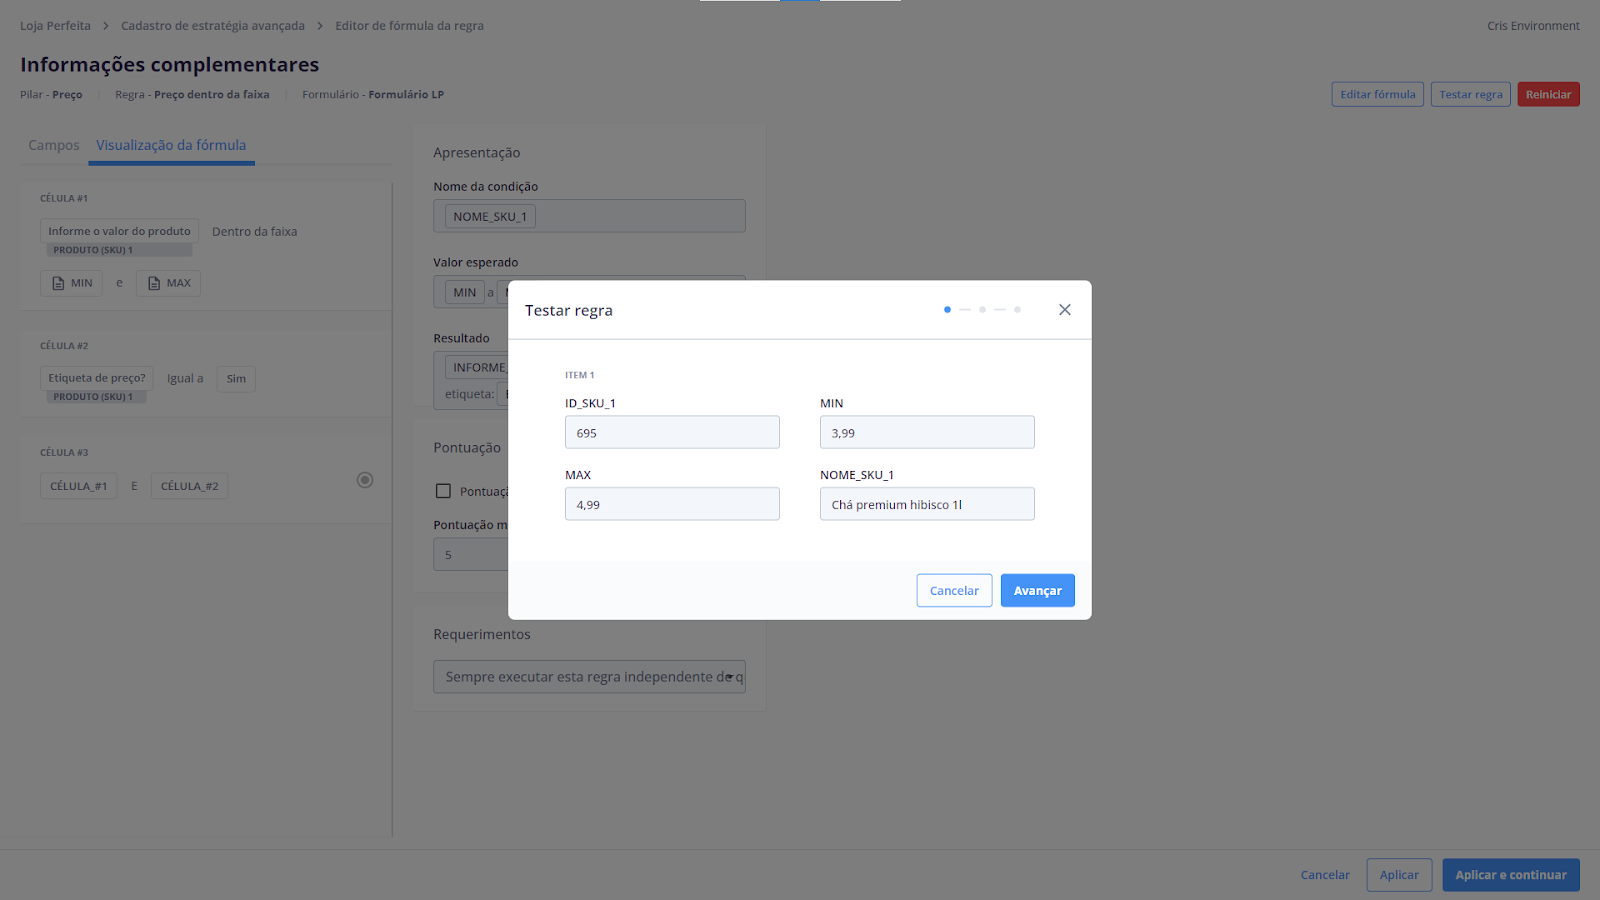The width and height of the screenshot is (1600, 900).
Task: Close the Testar regra dialog
Action: pyautogui.click(x=1064, y=310)
